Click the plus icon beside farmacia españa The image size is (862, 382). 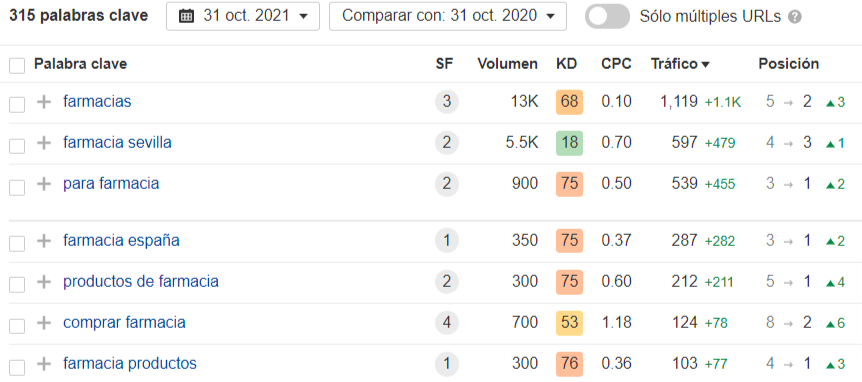pos(43,241)
